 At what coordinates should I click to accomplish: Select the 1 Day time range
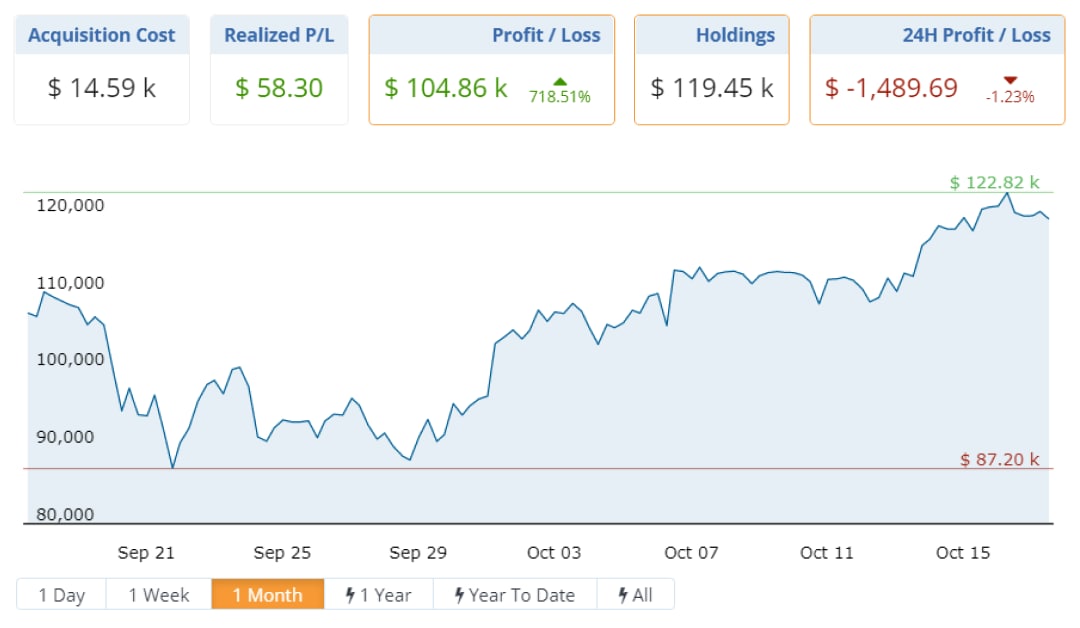[x=62, y=595]
